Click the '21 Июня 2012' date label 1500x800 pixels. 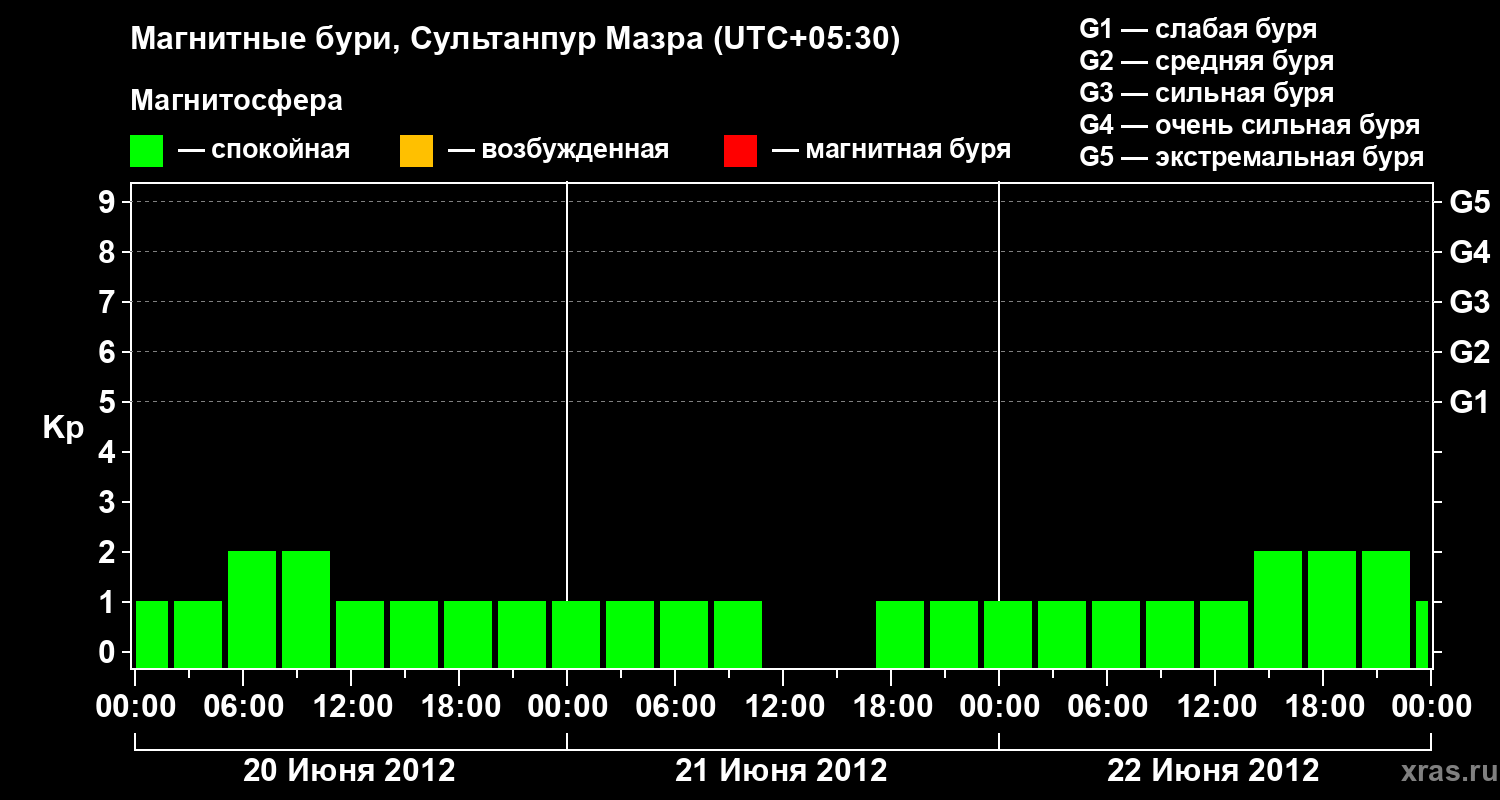[781, 771]
